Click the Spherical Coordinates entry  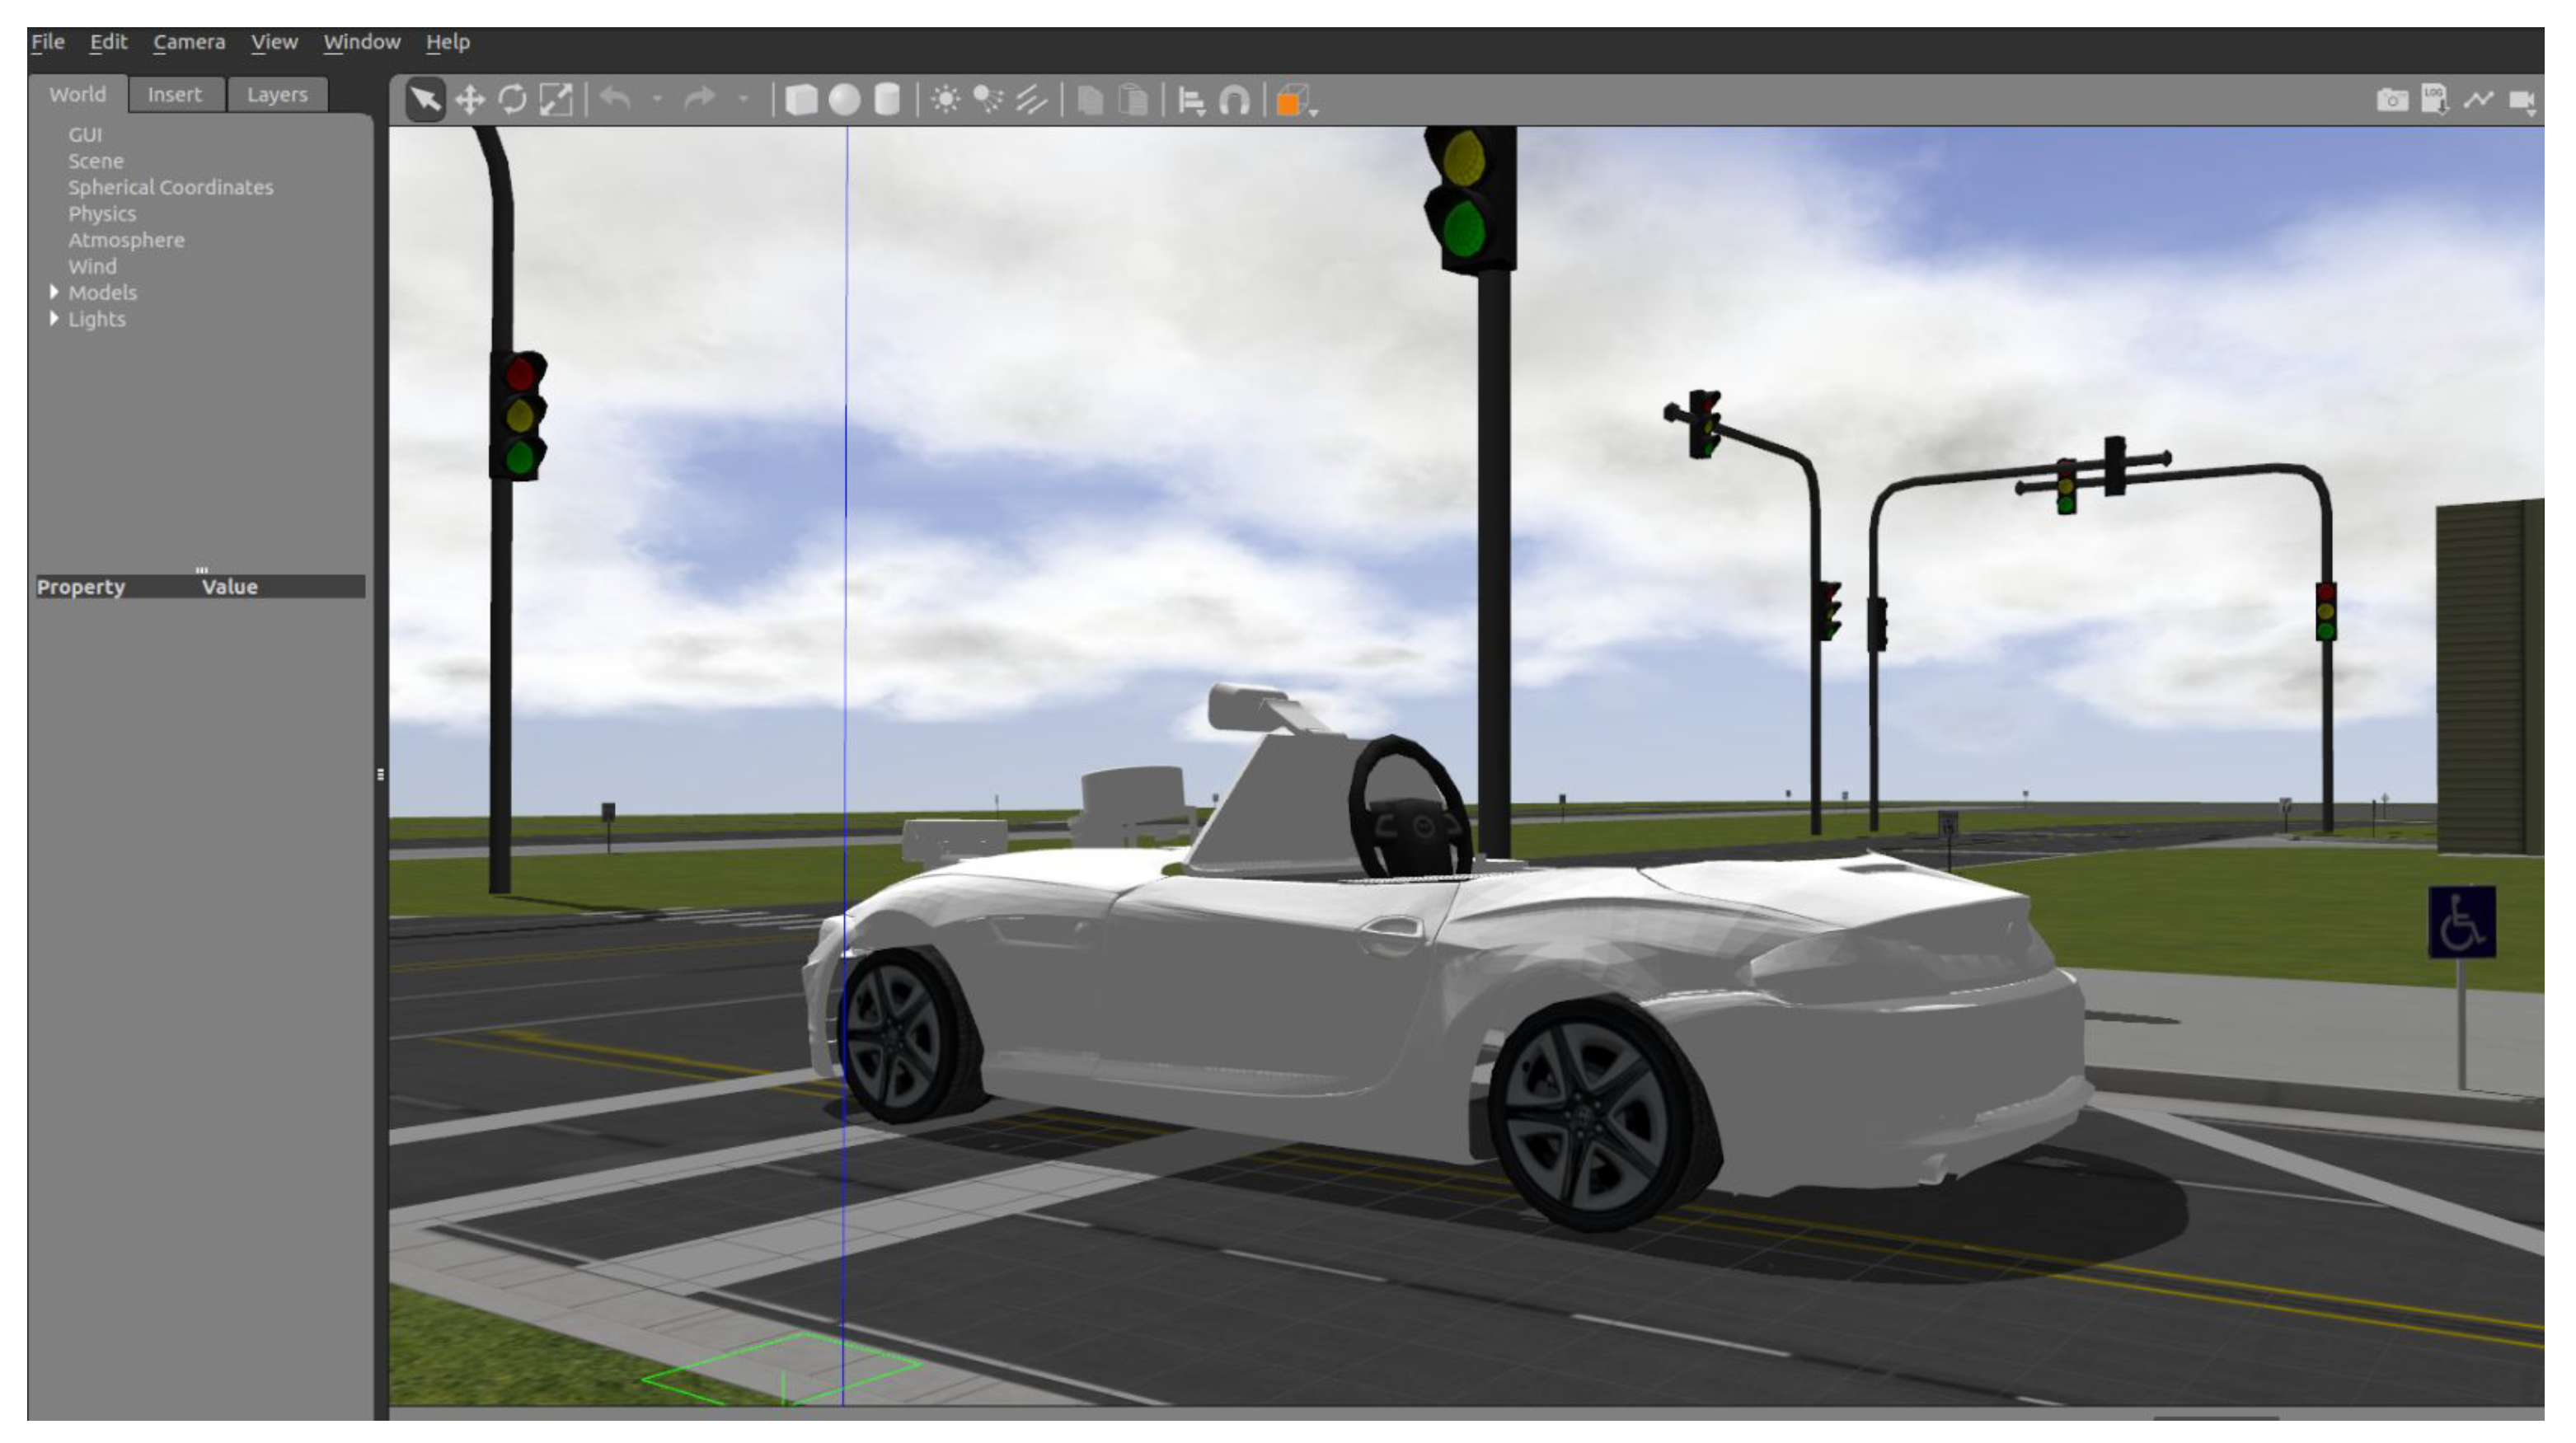pyautogui.click(x=170, y=187)
